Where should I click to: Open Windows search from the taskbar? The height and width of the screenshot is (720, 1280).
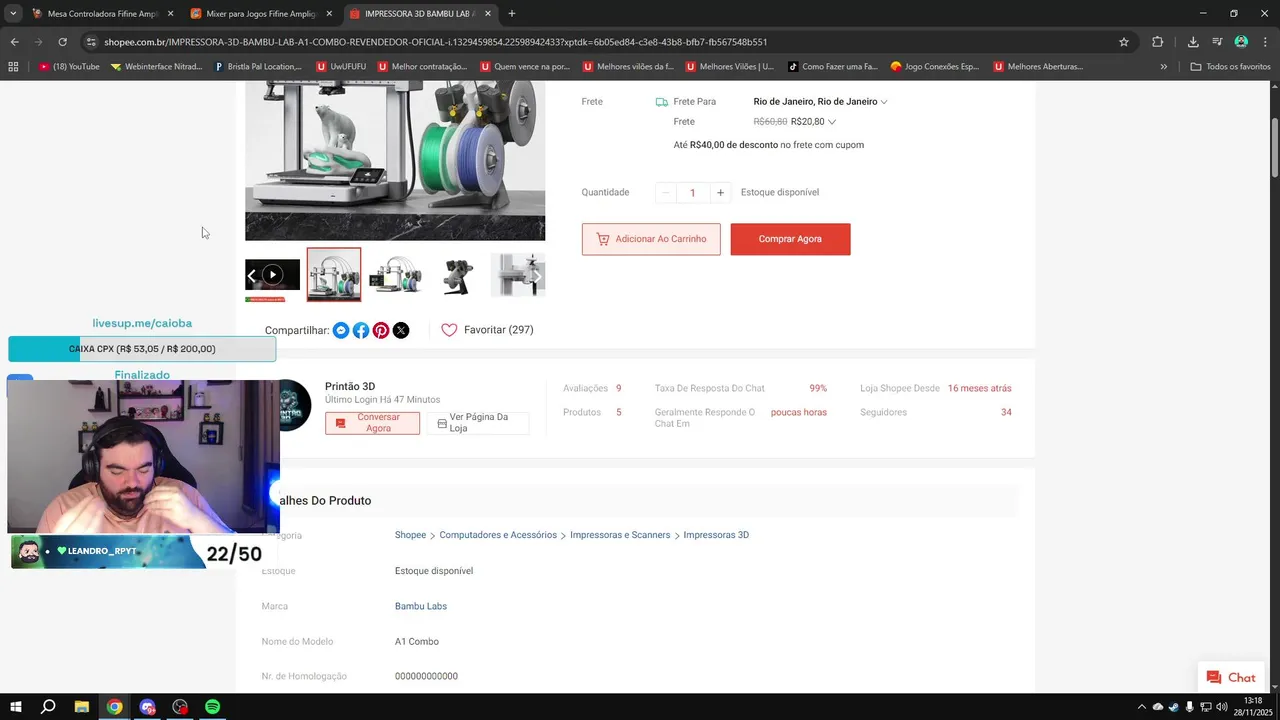pyautogui.click(x=48, y=707)
